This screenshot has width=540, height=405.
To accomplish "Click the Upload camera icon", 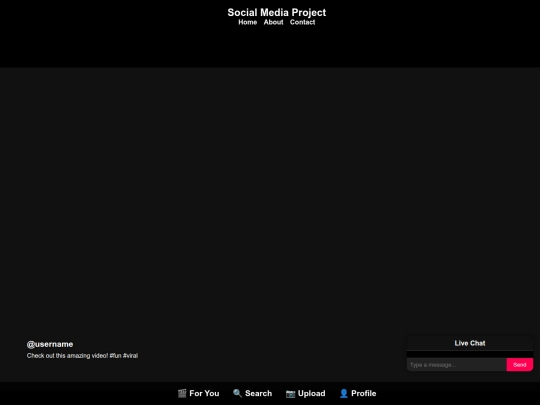I will (290, 393).
